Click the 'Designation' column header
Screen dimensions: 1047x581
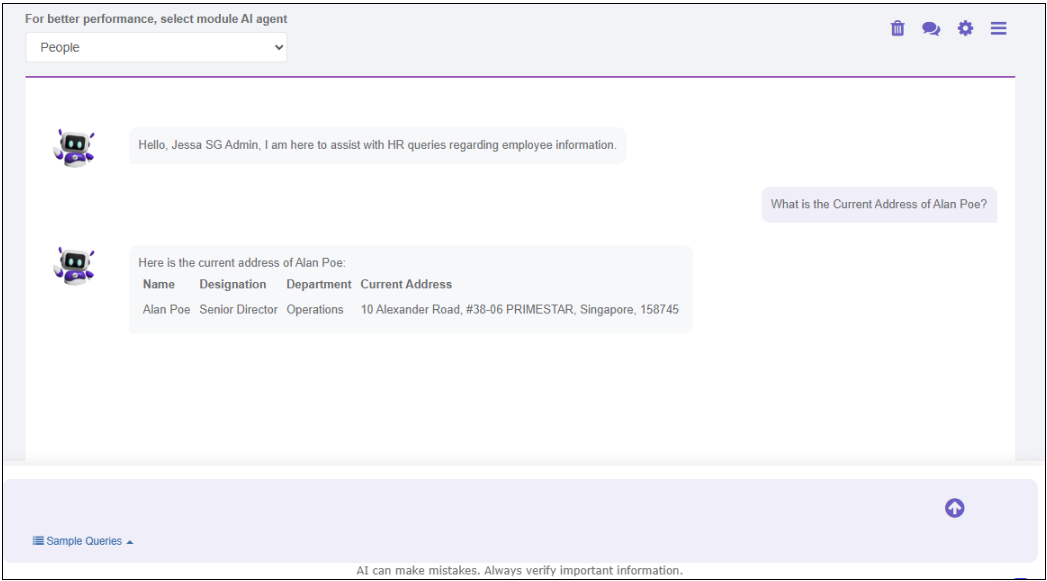[232, 284]
